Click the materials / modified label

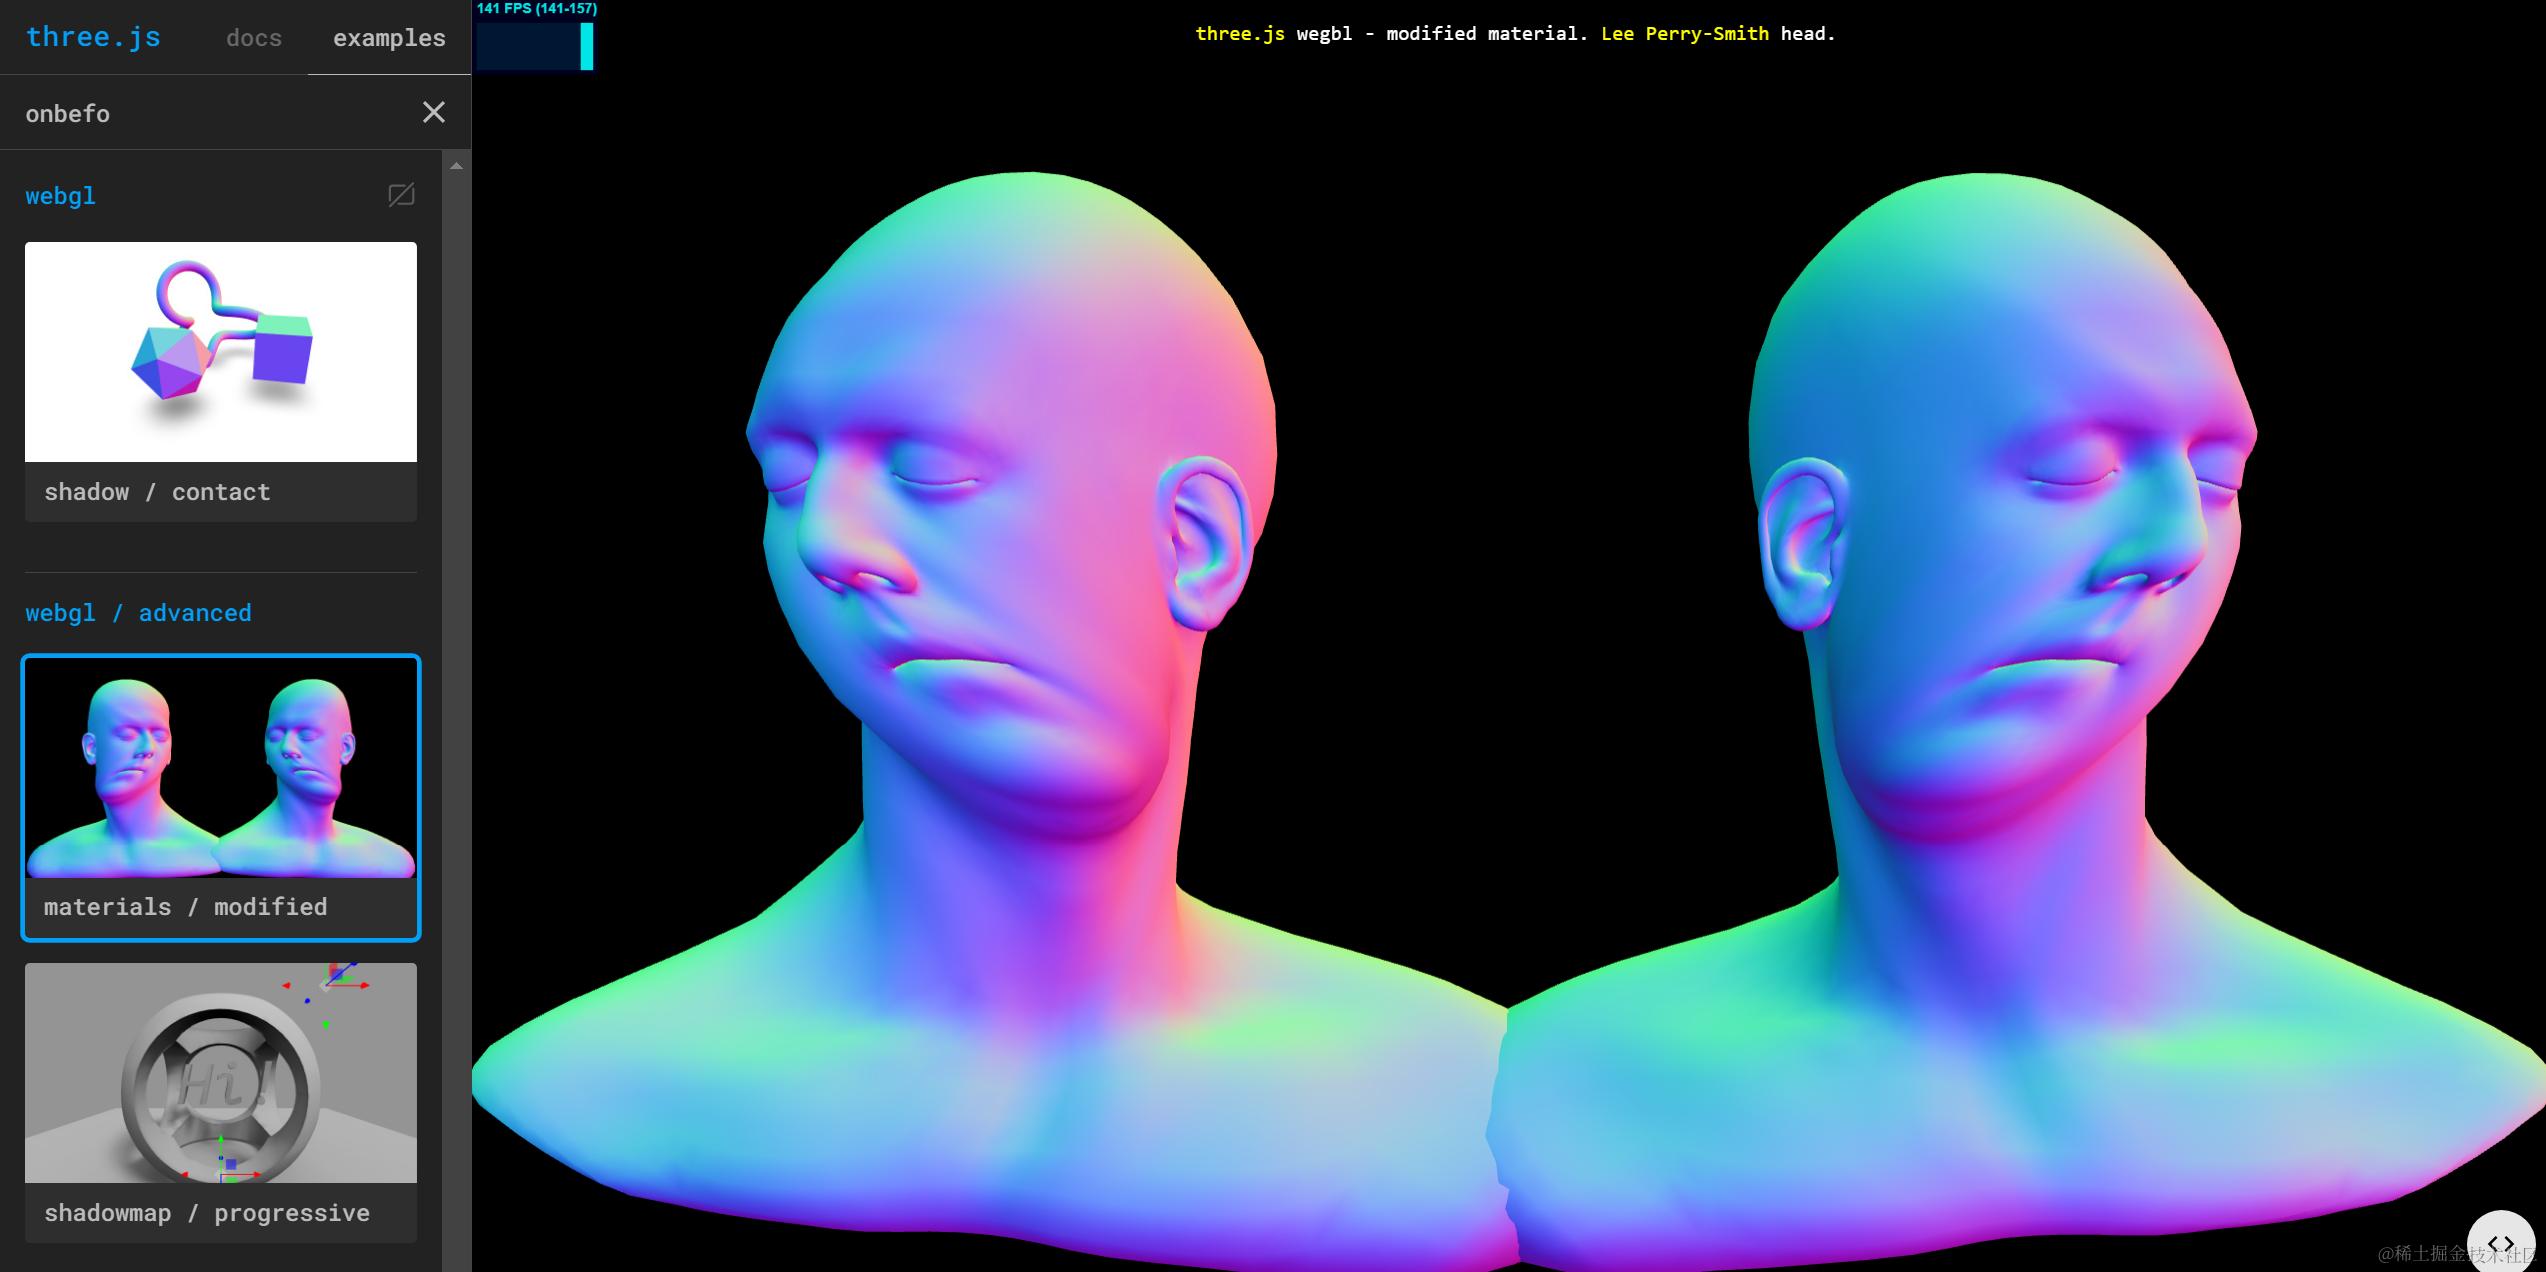click(x=185, y=907)
